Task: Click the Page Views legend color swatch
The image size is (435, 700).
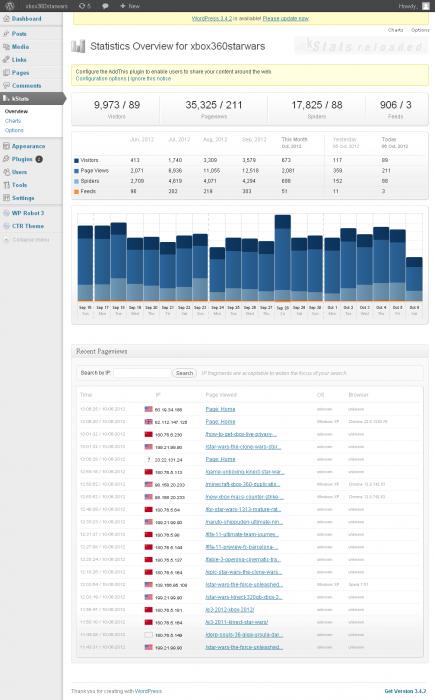Action: point(76,171)
